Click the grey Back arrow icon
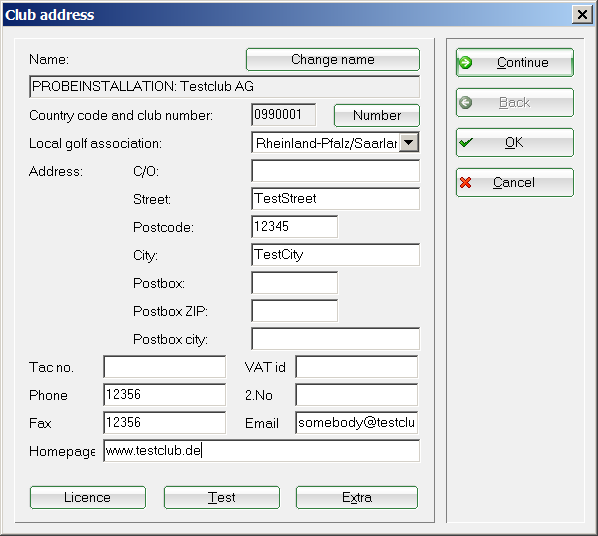This screenshot has width=598, height=536. click(465, 103)
